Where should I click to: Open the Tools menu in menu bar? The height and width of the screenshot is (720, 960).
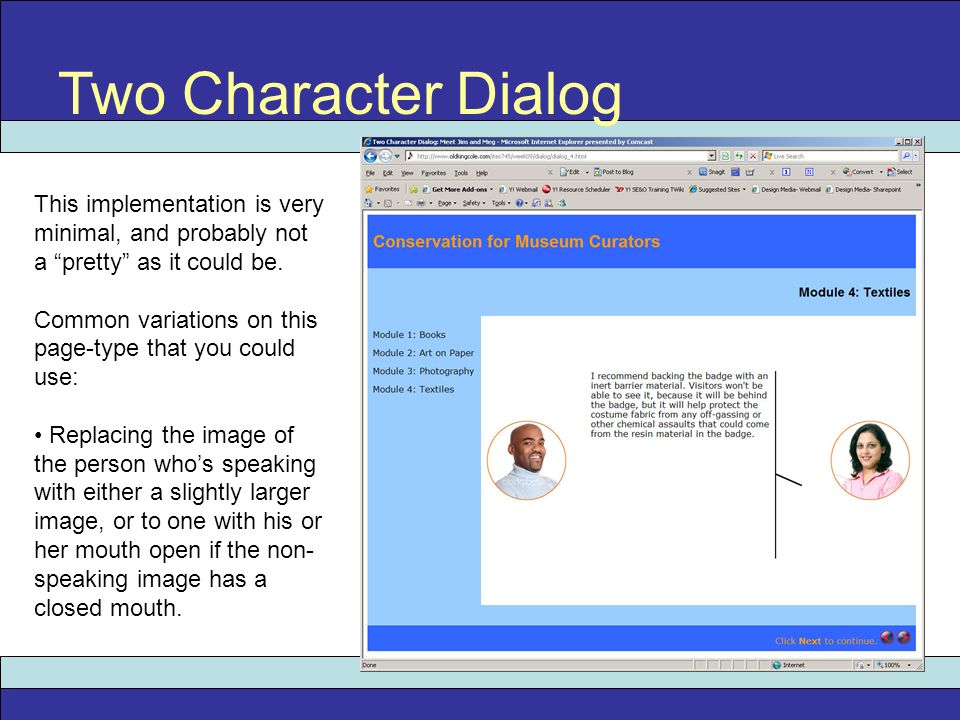coord(461,173)
